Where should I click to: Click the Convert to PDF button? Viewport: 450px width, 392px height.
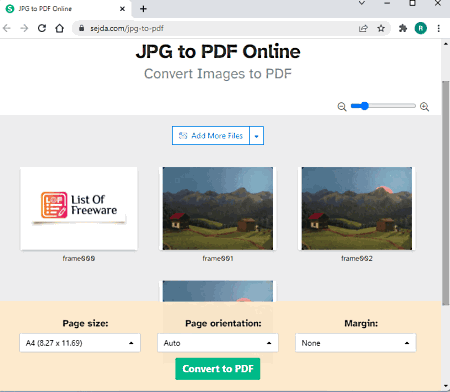(218, 369)
